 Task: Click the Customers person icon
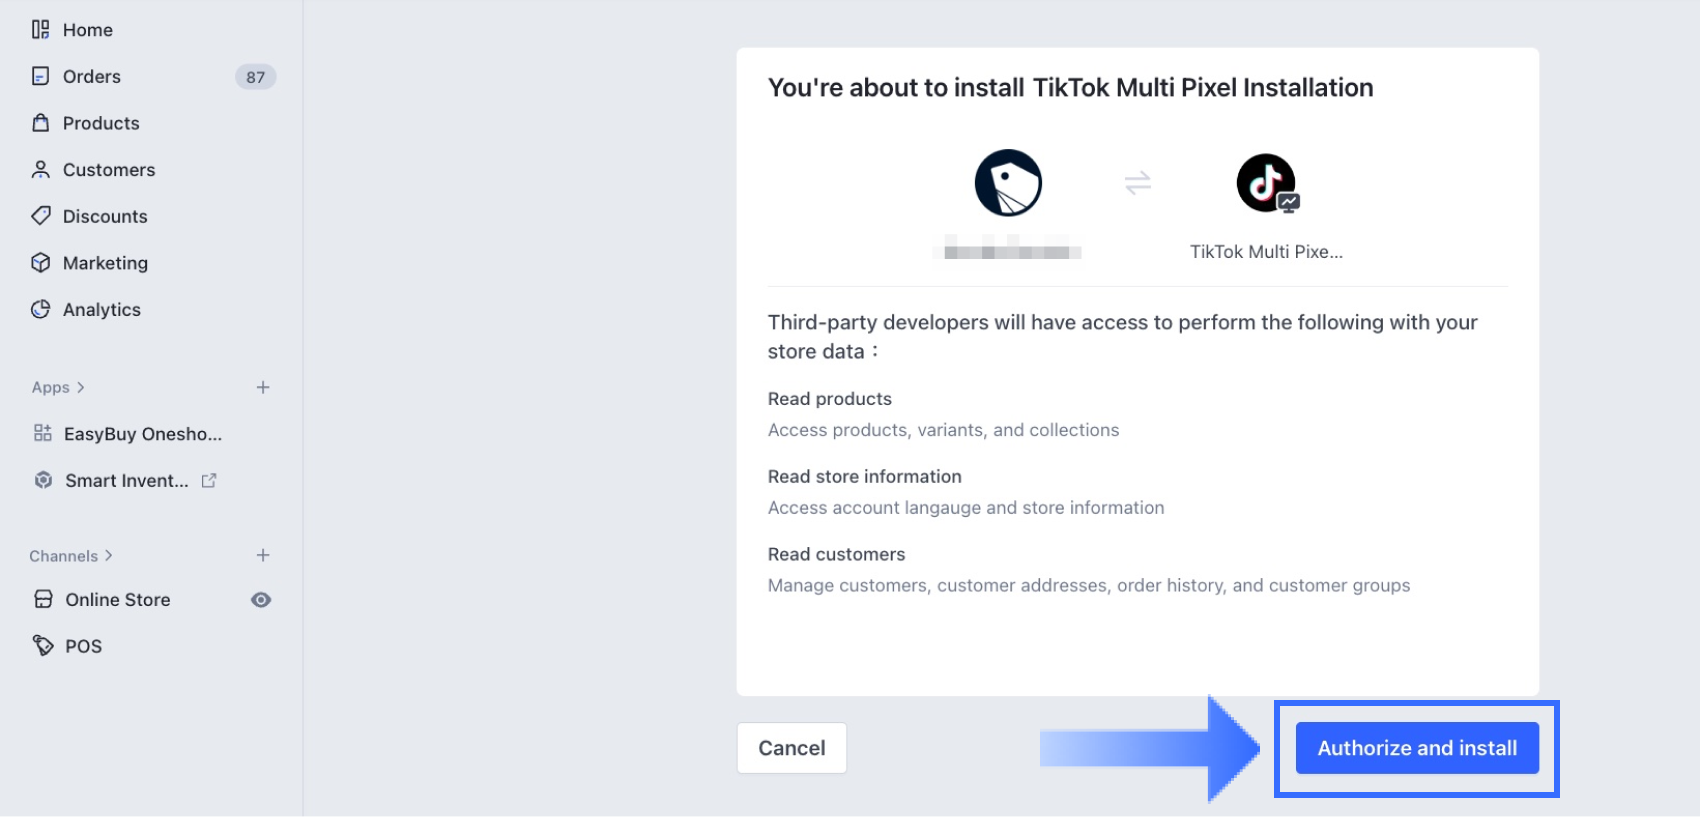(x=40, y=170)
